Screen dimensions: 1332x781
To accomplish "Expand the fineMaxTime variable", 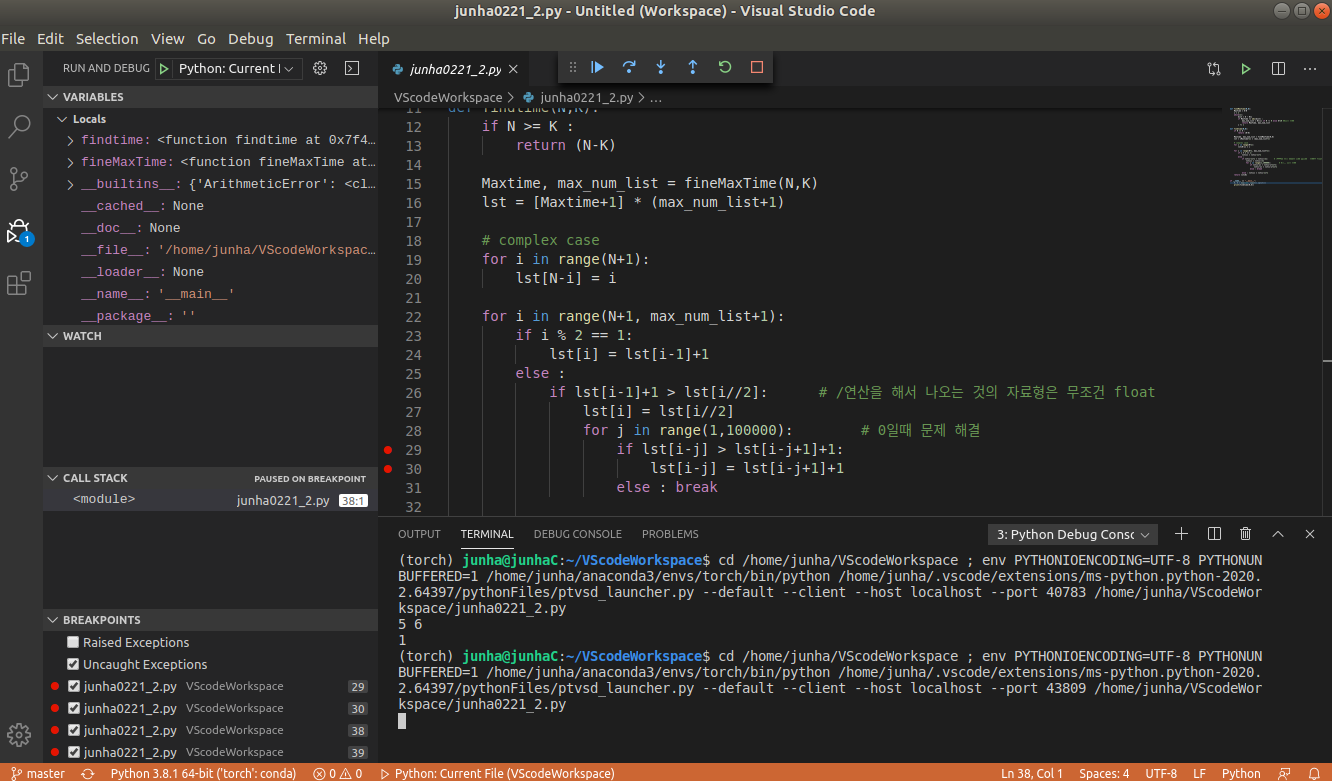I will click(x=70, y=162).
